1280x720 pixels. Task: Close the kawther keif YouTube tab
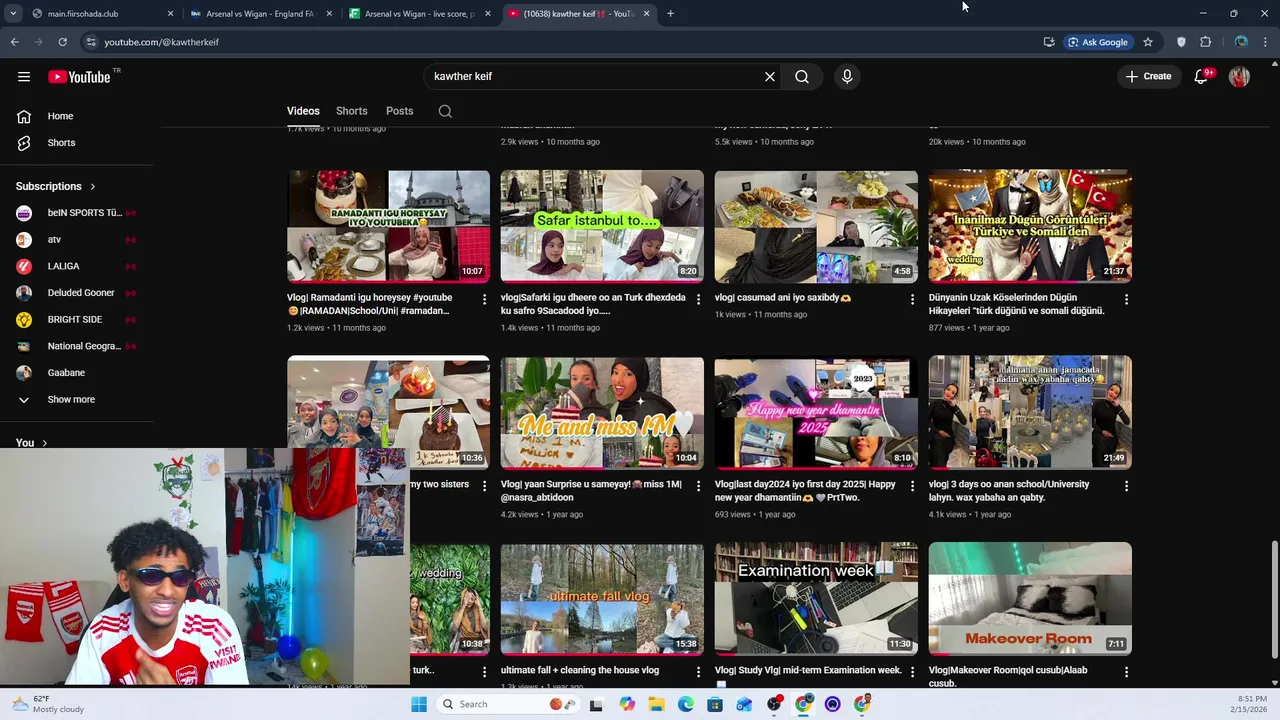646,14
